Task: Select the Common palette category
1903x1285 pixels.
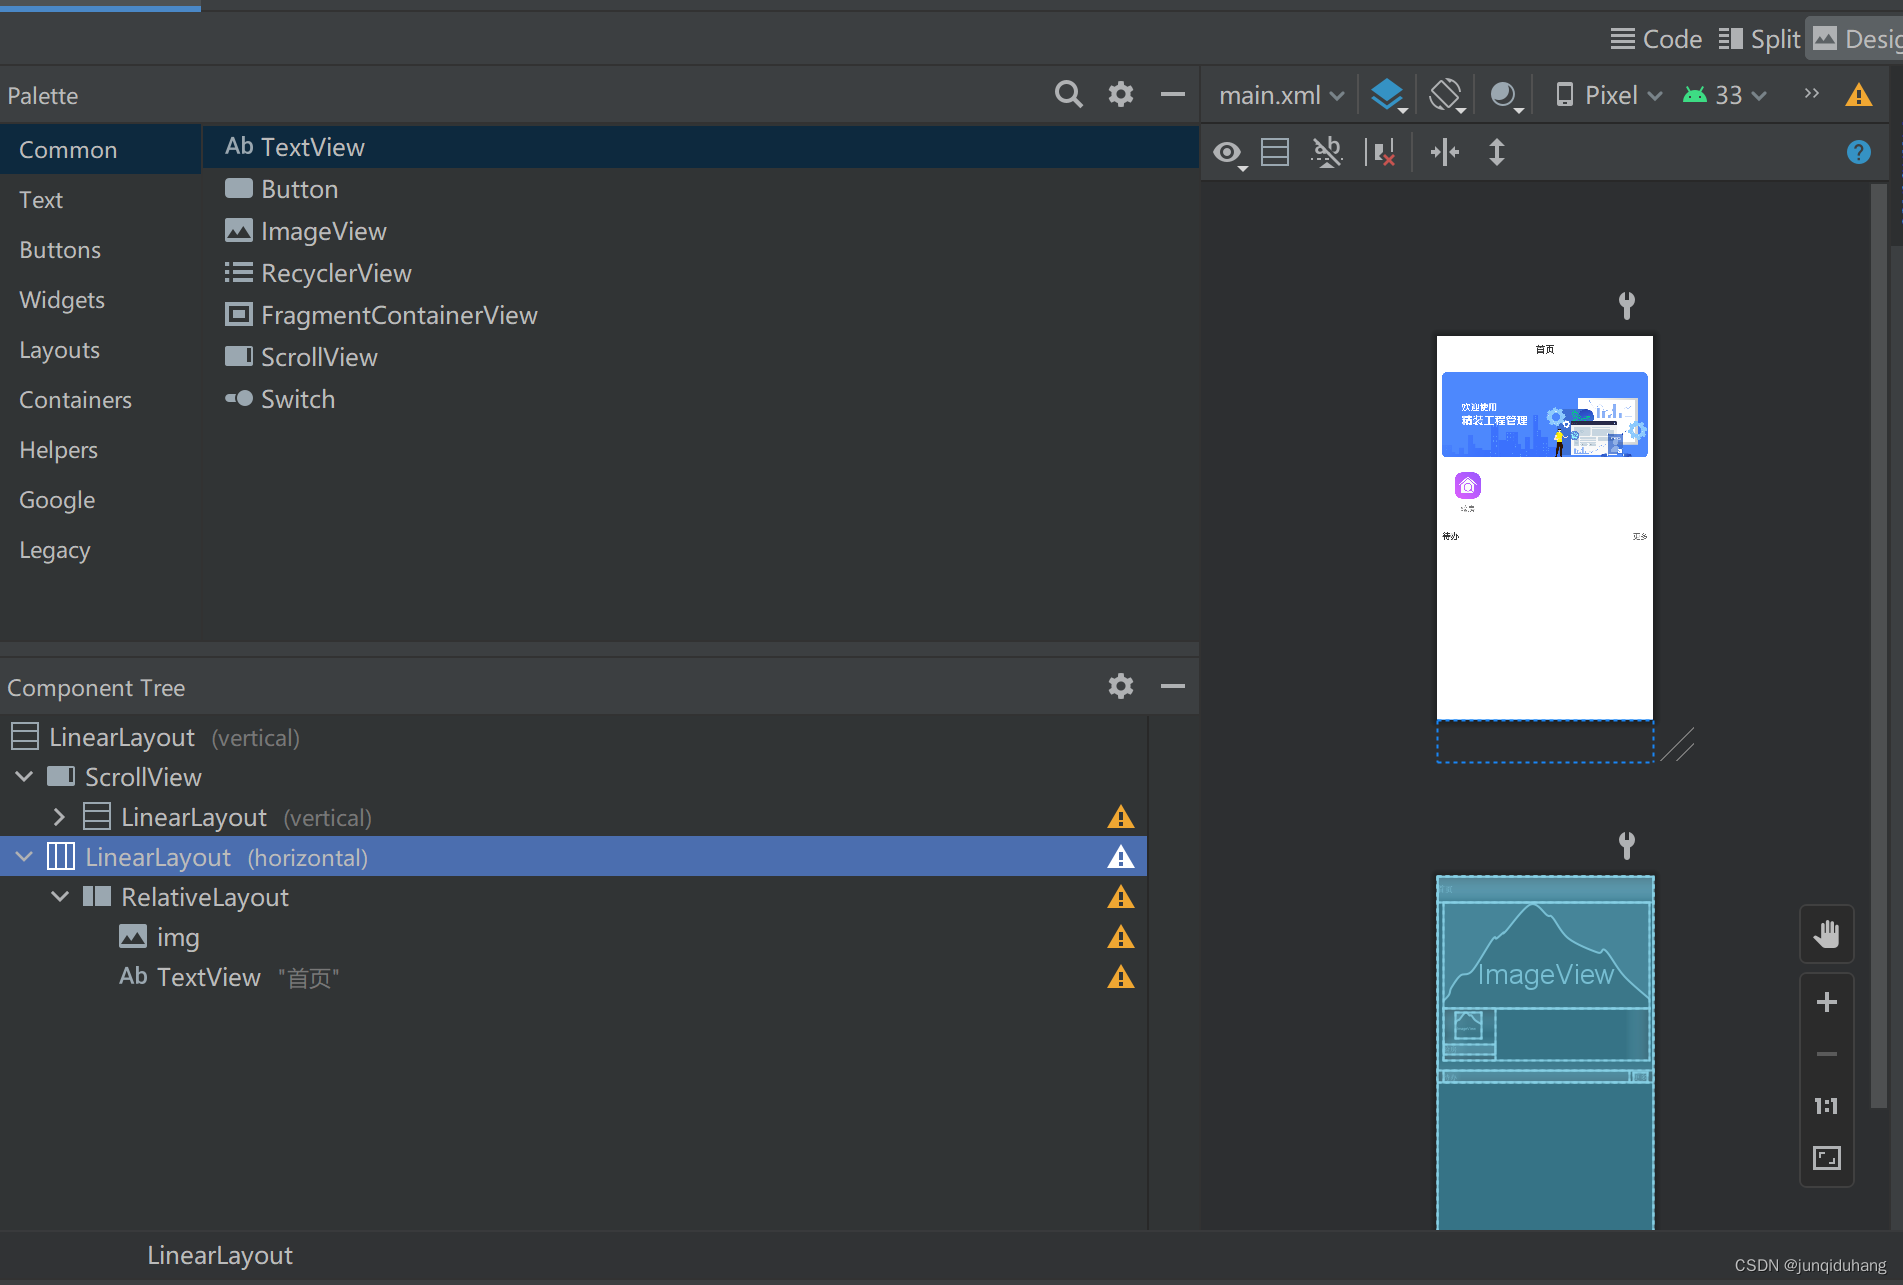Action: tap(100, 150)
